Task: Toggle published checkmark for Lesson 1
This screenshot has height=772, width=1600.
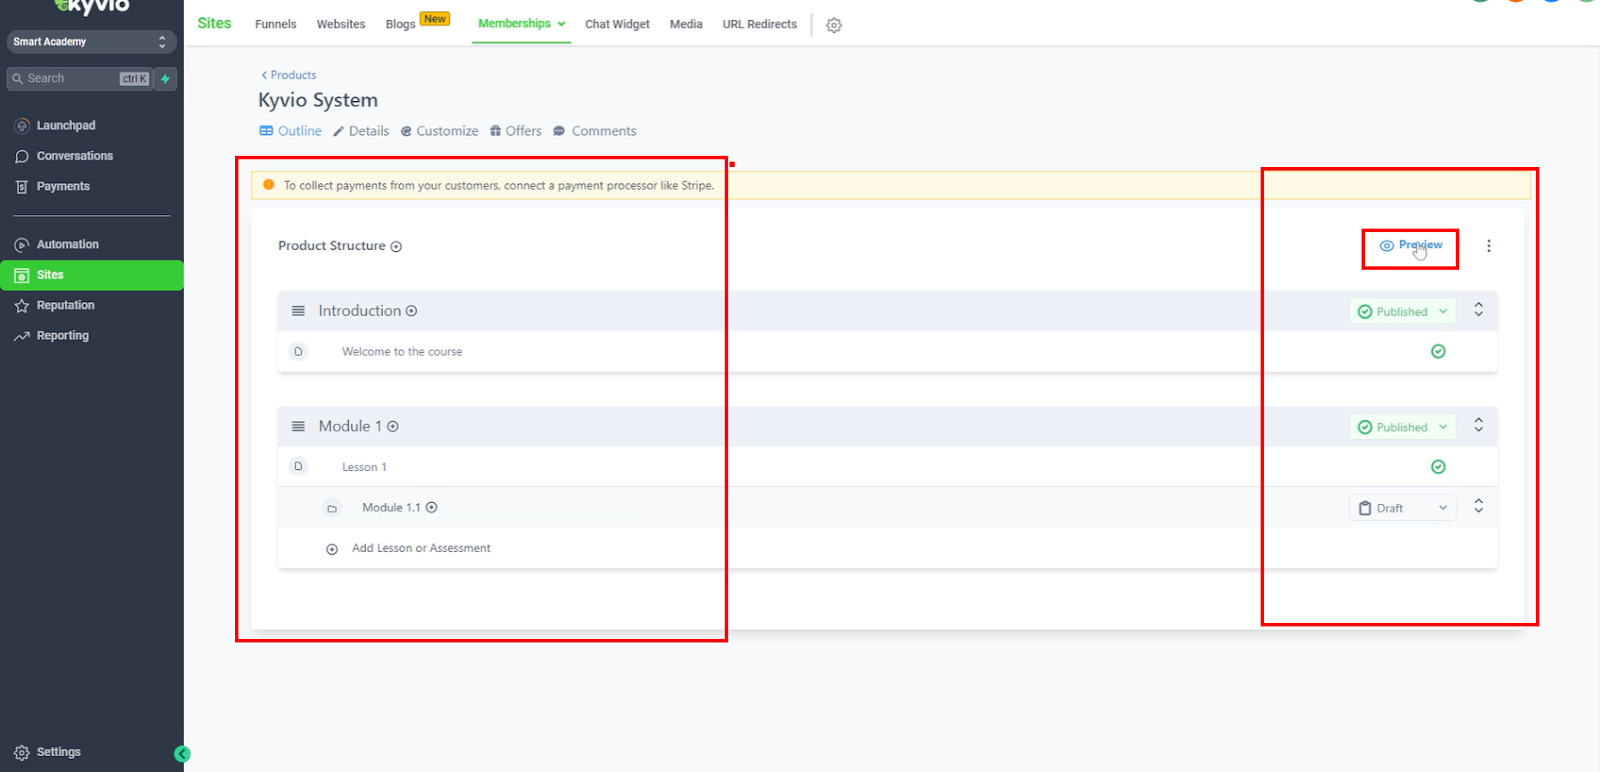Action: (x=1438, y=467)
